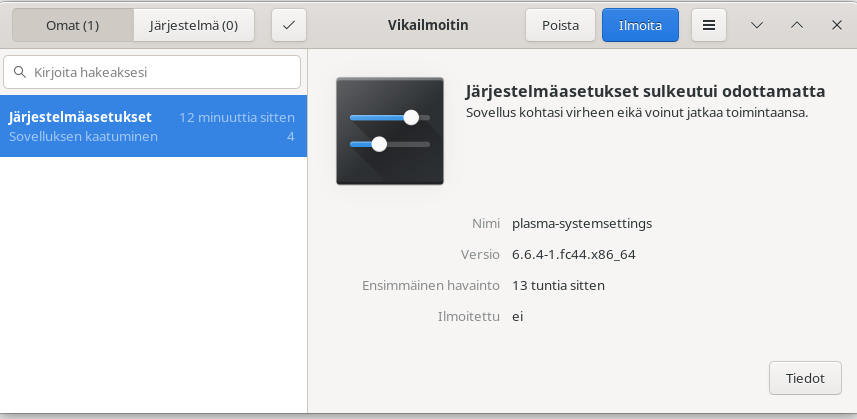Click the 'Sovelluksen kaatuminen' subtitle
This screenshot has width=857, height=419.
[84, 137]
